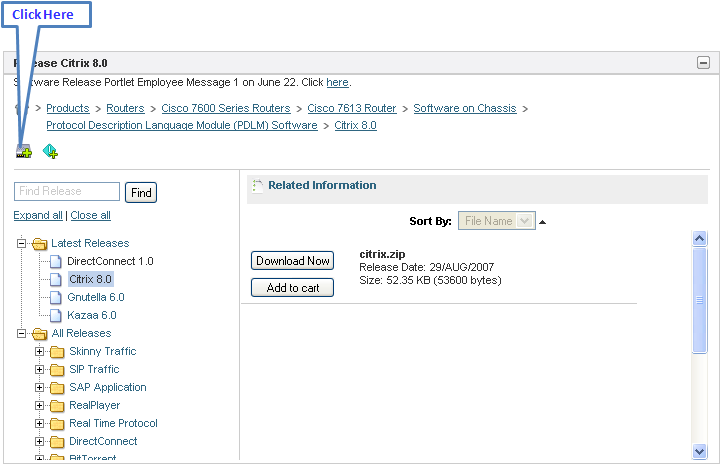Go to Products breadcrumb
Image resolution: width=727 pixels, height=469 pixels.
pos(68,108)
